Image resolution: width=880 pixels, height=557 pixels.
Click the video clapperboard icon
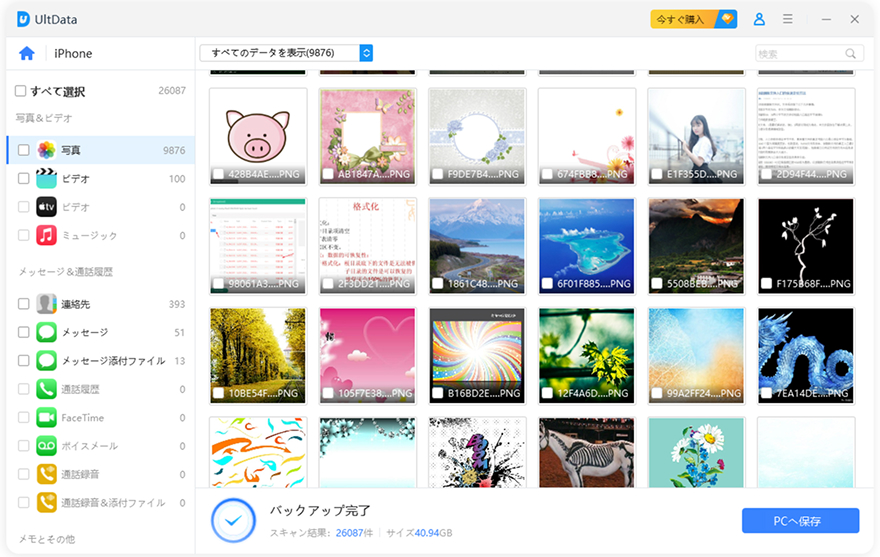(x=47, y=178)
